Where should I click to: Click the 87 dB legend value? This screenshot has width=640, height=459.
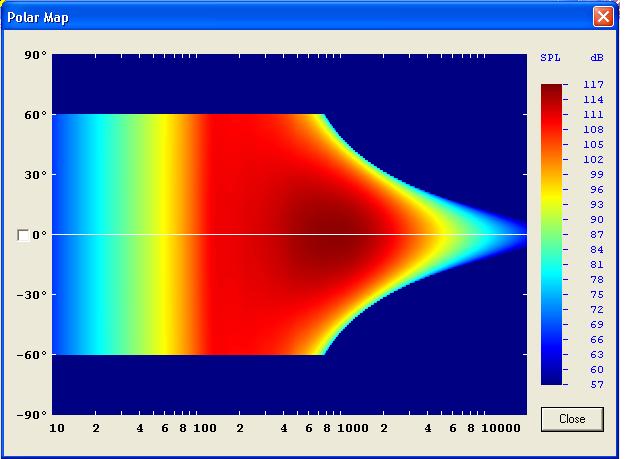(597, 234)
